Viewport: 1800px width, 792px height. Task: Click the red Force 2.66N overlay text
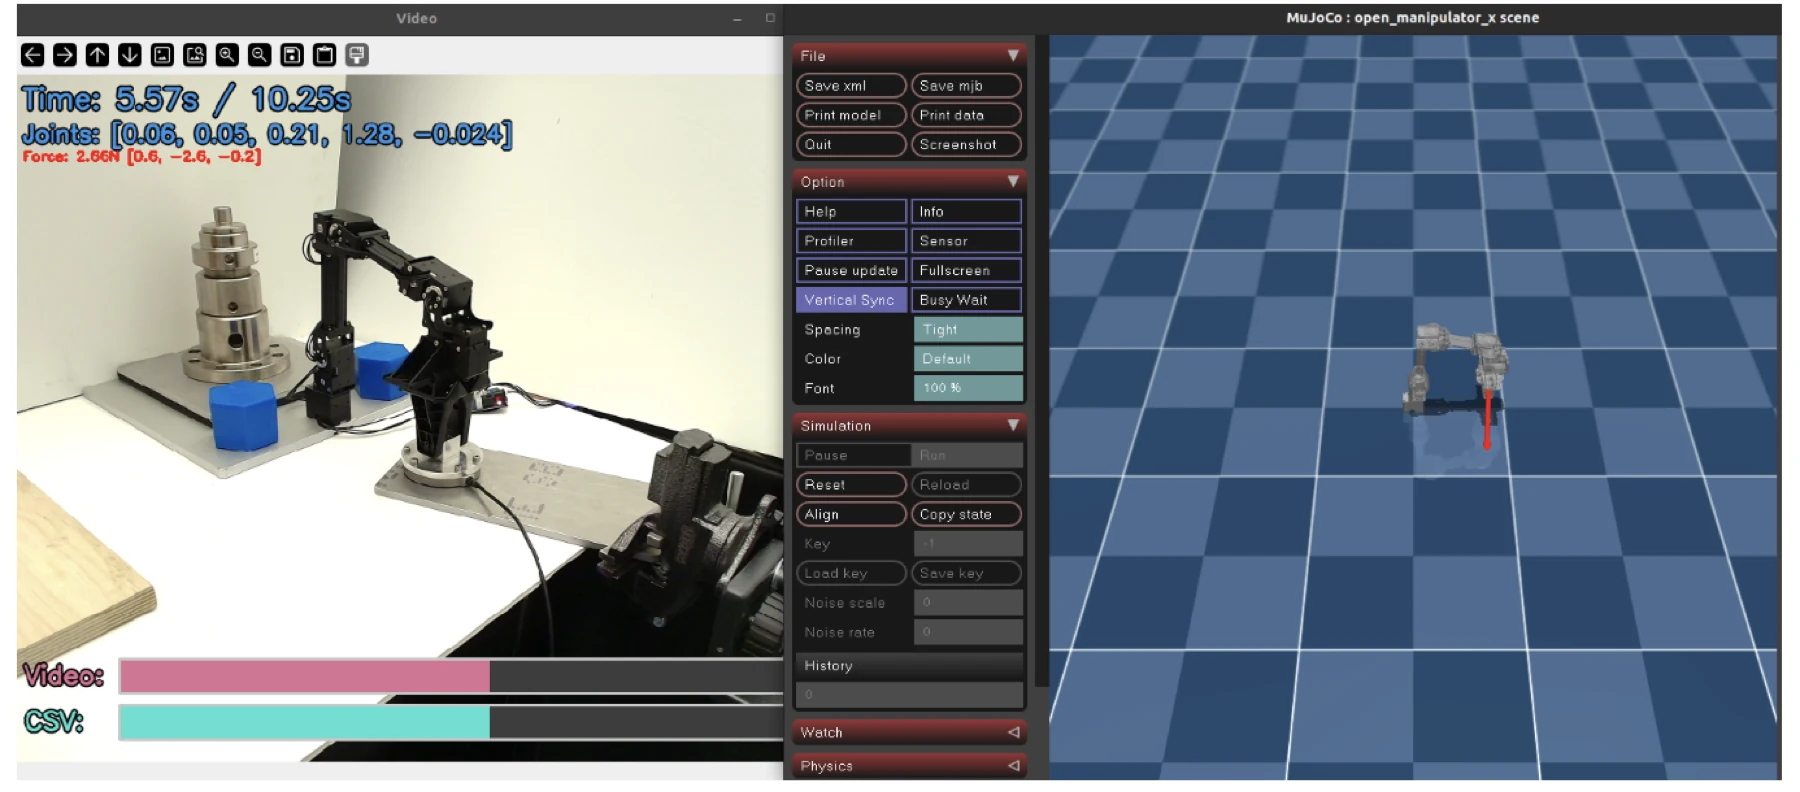pyautogui.click(x=142, y=157)
